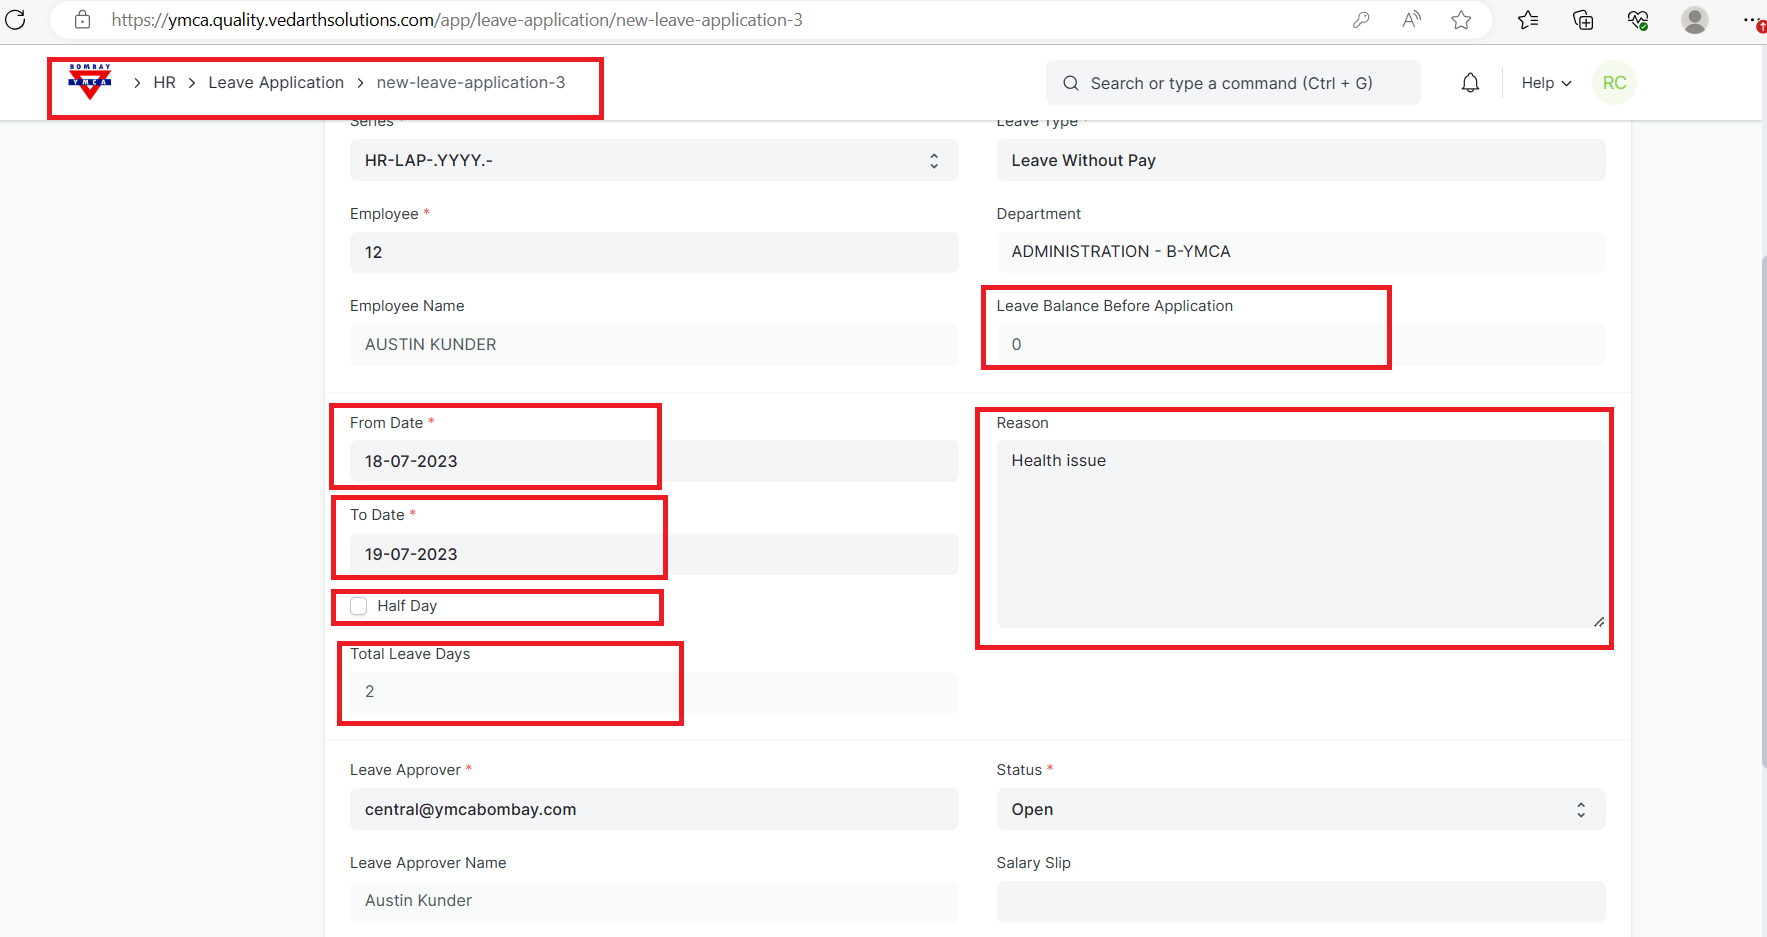Click the From Date field
This screenshot has height=937, width=1767.
653,461
